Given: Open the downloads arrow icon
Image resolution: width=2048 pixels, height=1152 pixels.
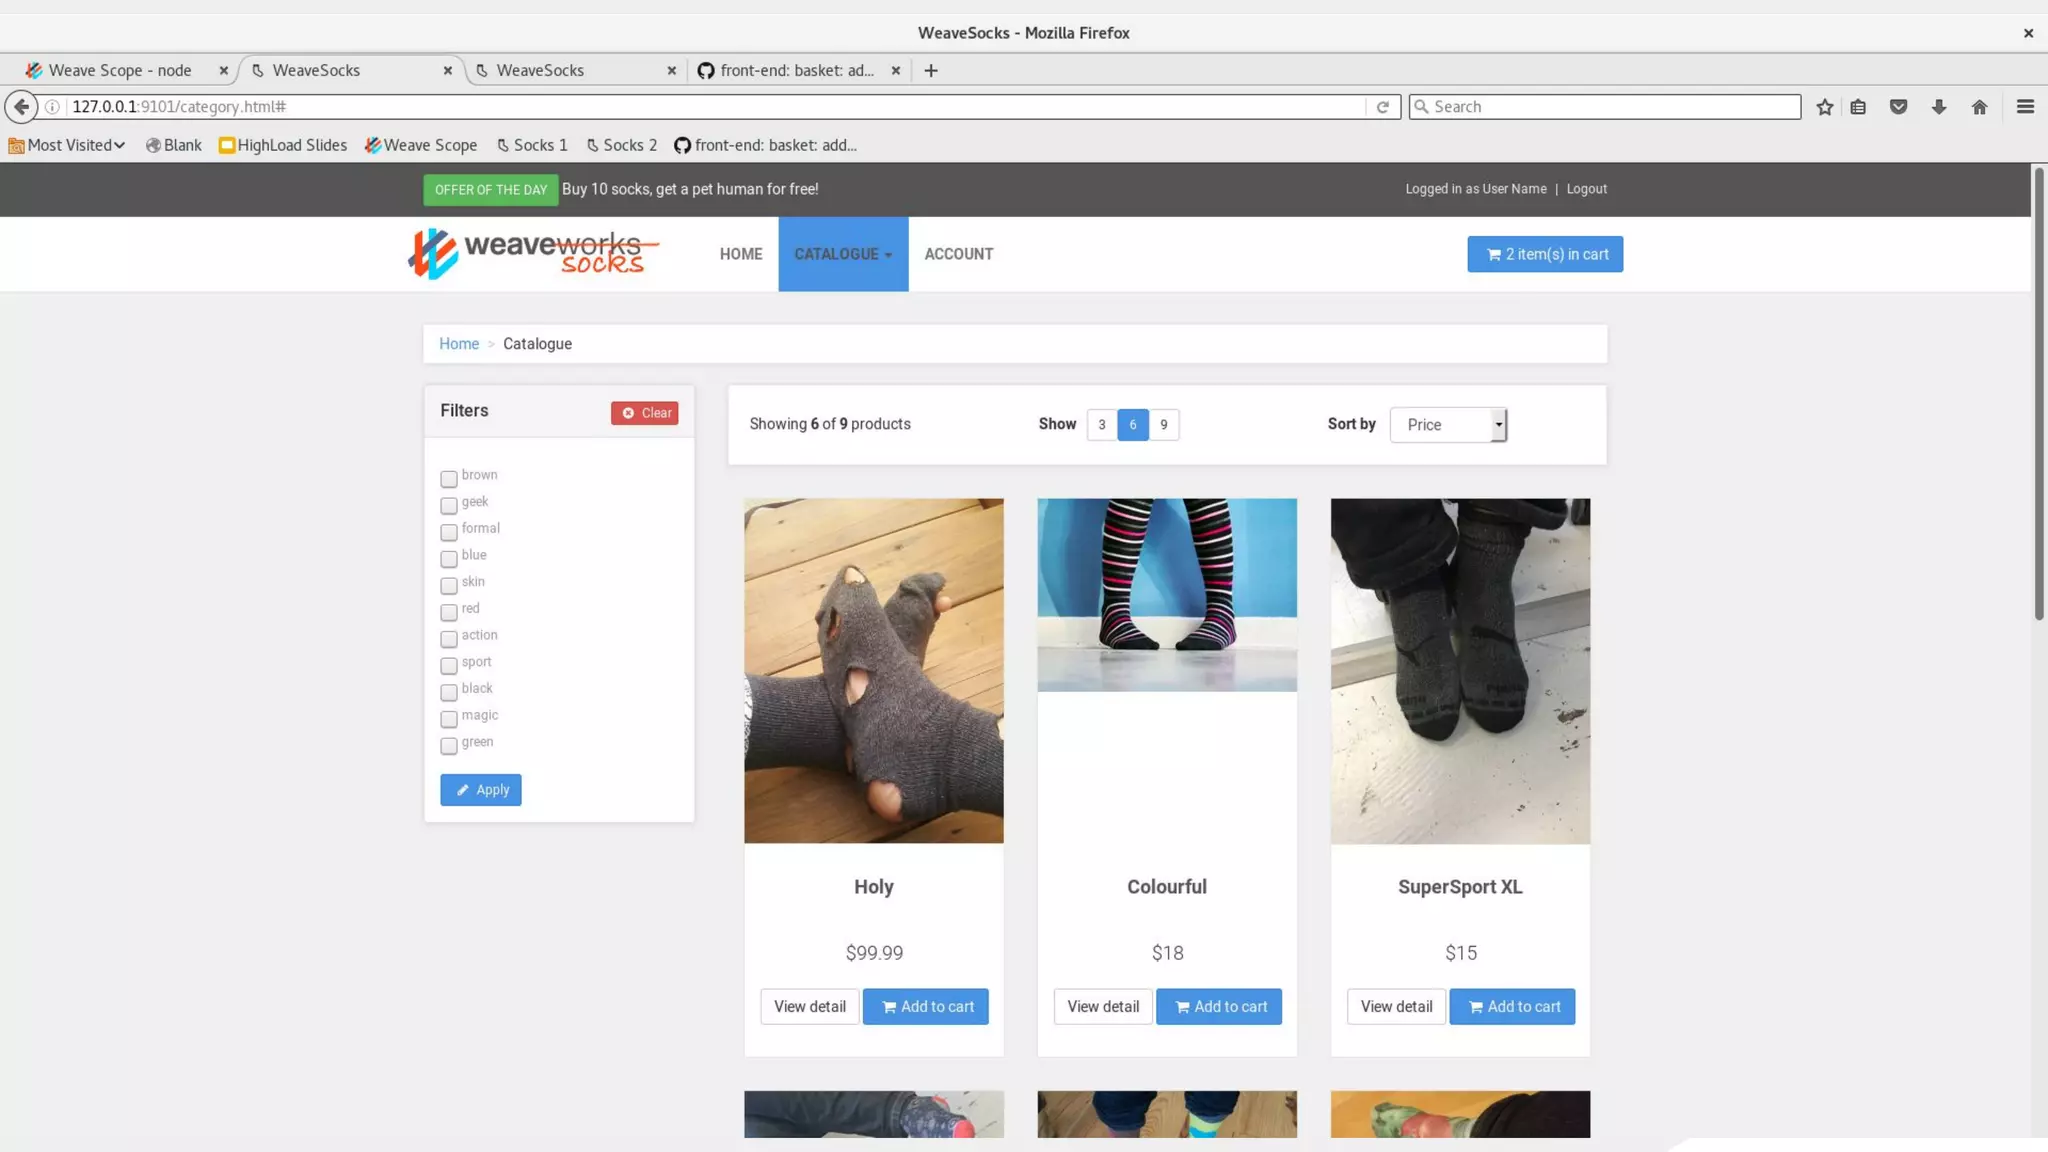Looking at the screenshot, I should click(1938, 107).
